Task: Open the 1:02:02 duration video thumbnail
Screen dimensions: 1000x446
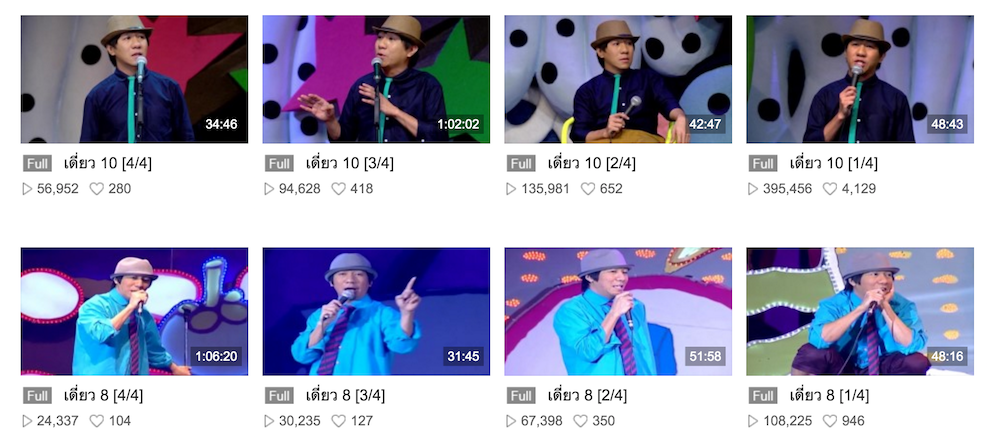Action: click(x=376, y=79)
